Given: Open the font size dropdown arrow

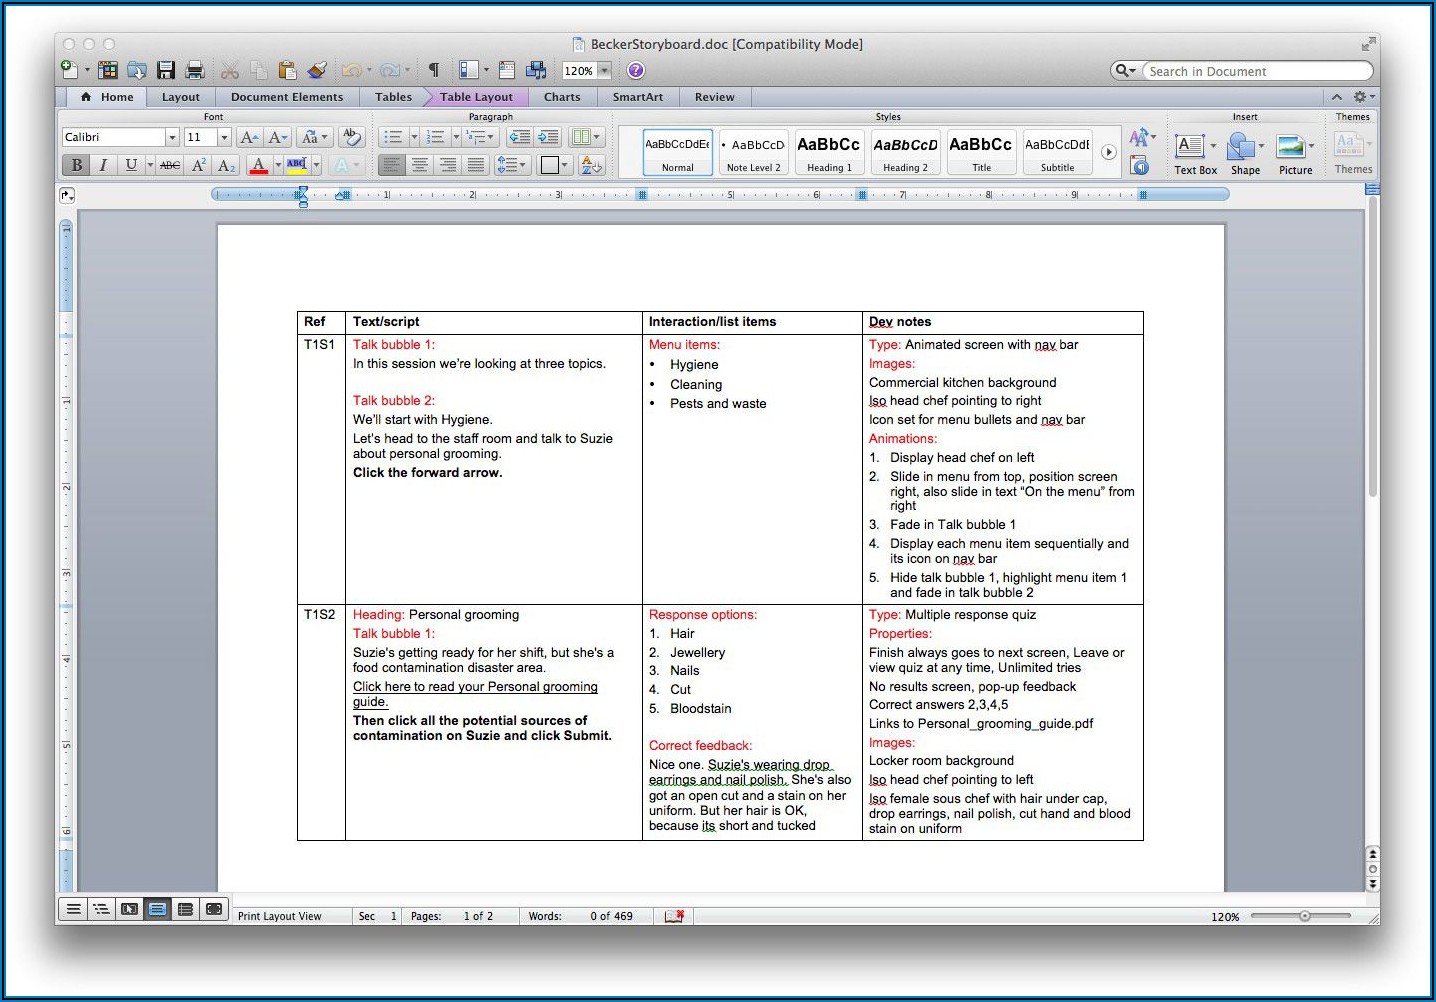Looking at the screenshot, I should point(224,137).
